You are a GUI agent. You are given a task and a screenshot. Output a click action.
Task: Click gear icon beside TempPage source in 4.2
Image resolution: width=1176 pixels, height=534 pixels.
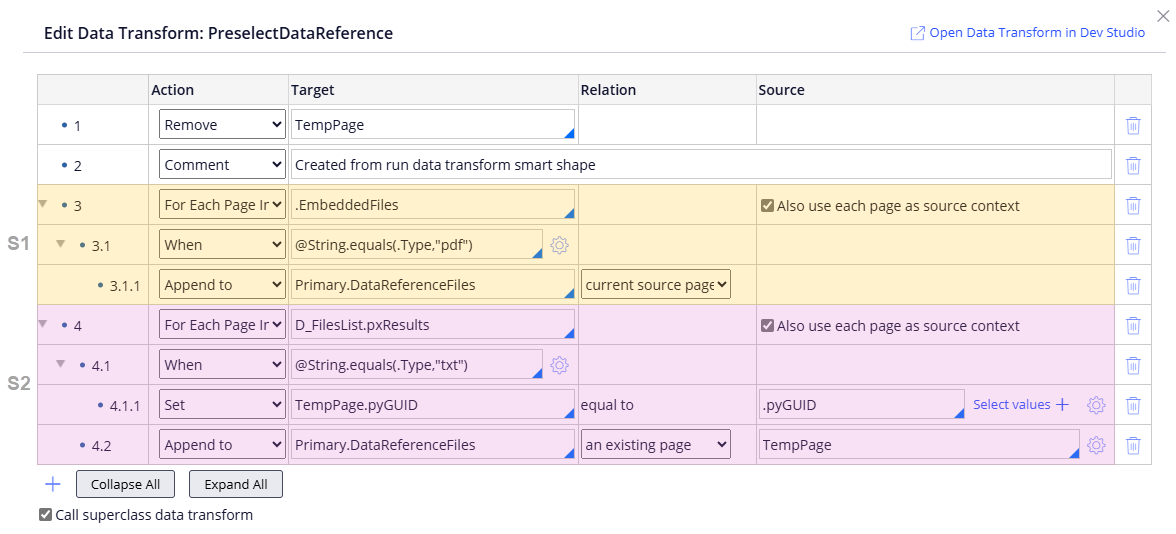1096,445
